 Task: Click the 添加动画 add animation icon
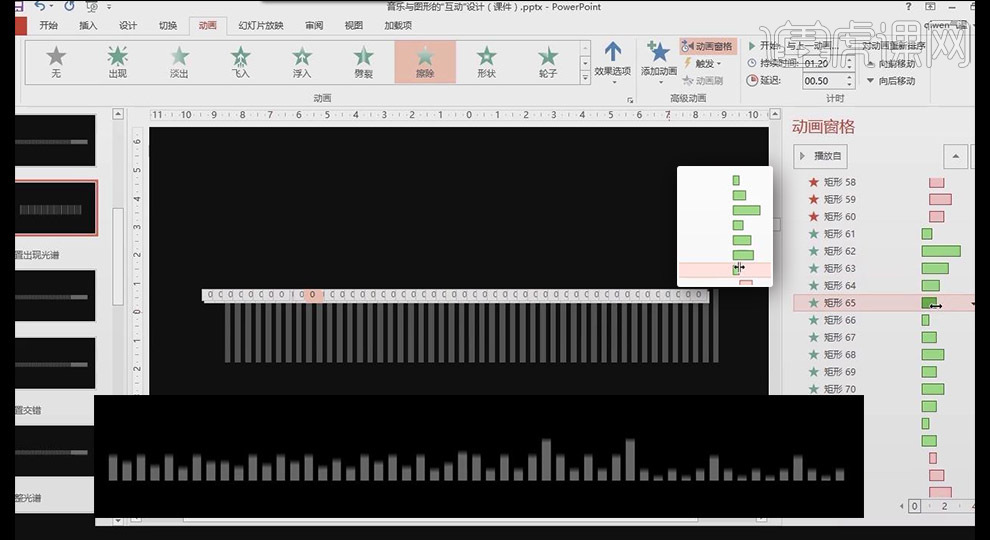pos(659,60)
